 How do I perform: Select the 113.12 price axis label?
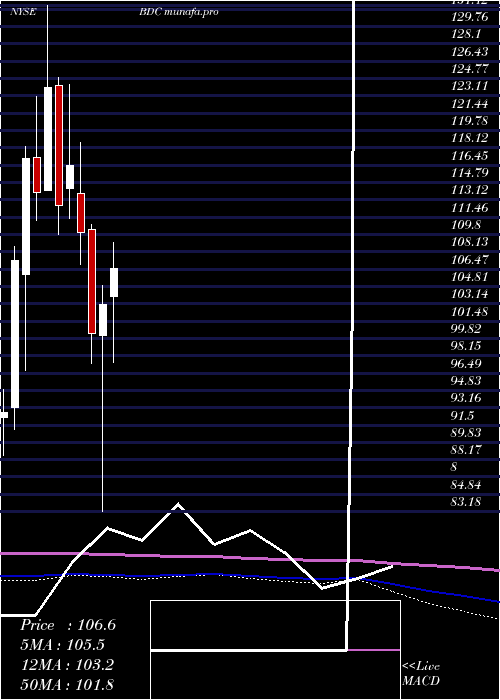(x=469, y=191)
